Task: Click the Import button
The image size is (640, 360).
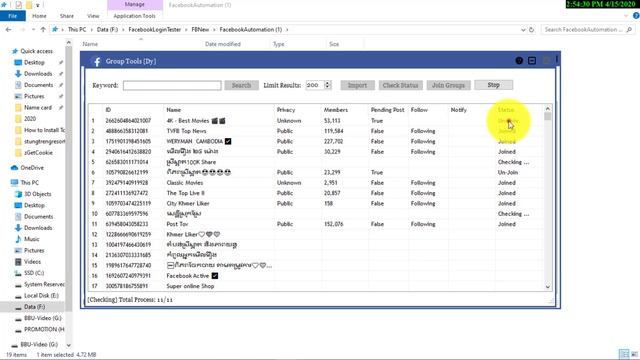Action: [357, 85]
